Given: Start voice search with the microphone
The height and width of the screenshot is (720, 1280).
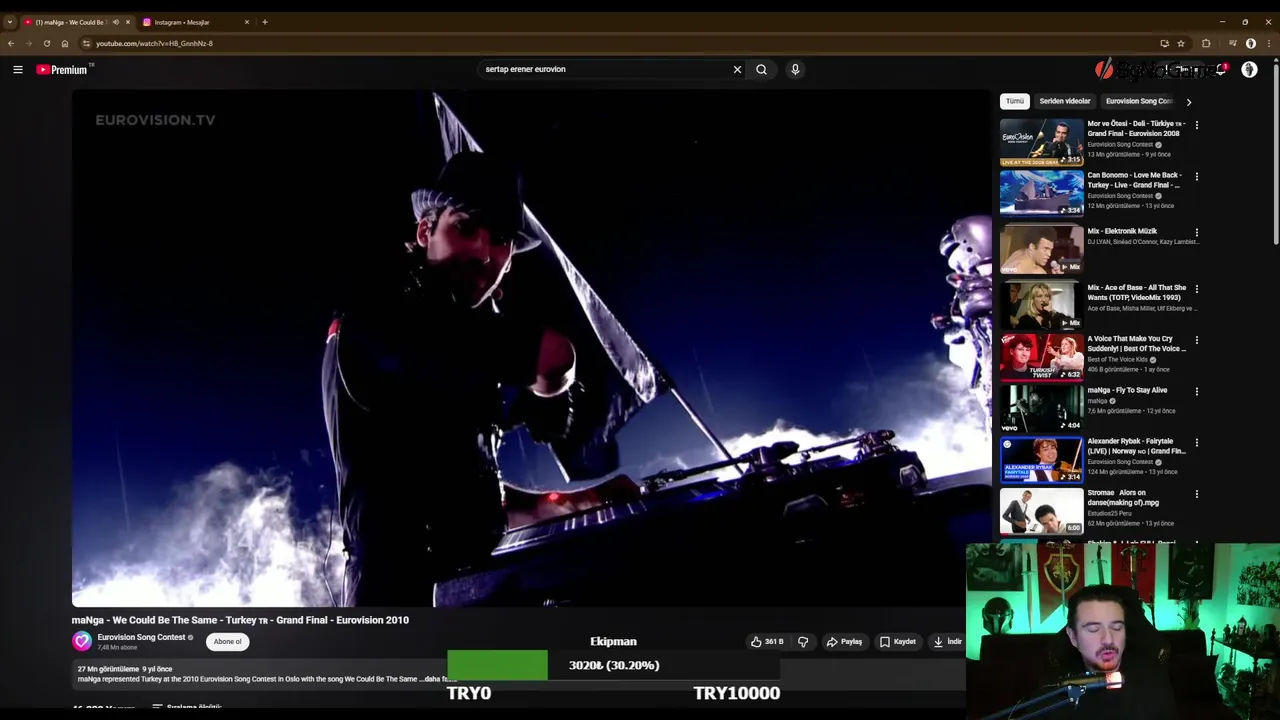Looking at the screenshot, I should 795,69.
